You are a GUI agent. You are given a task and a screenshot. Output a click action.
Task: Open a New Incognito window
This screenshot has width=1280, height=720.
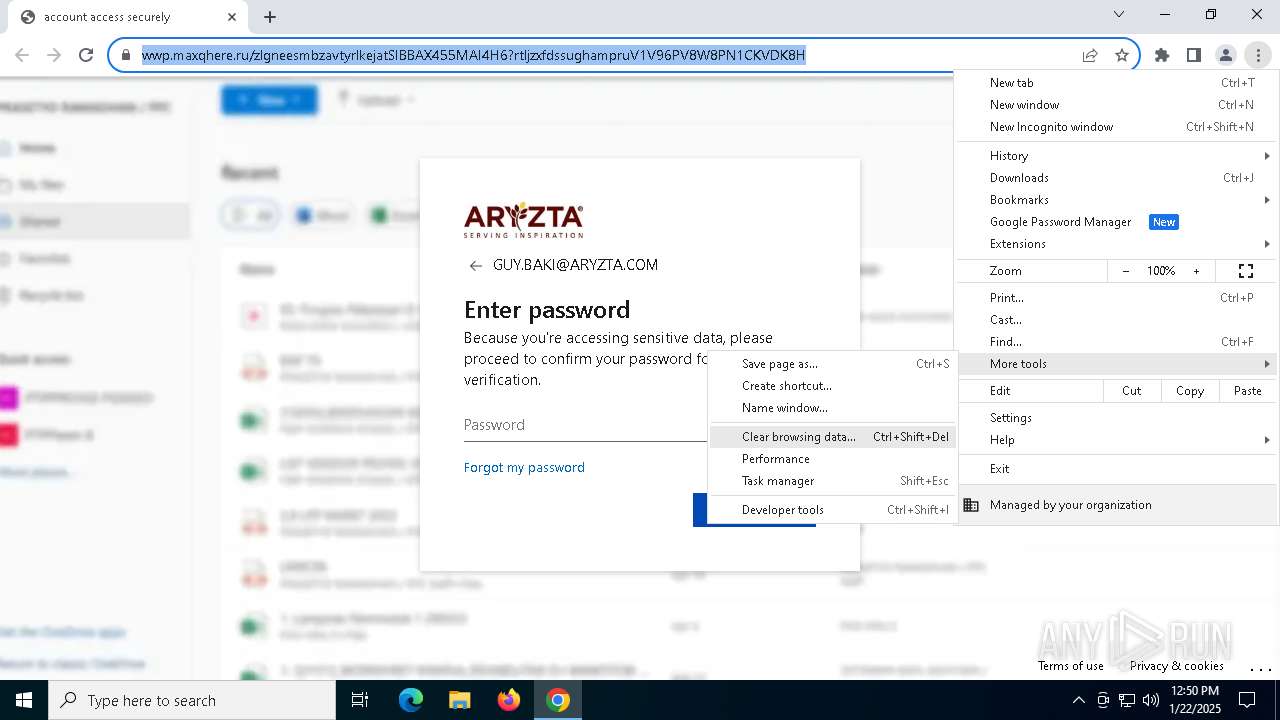pyautogui.click(x=1116, y=127)
